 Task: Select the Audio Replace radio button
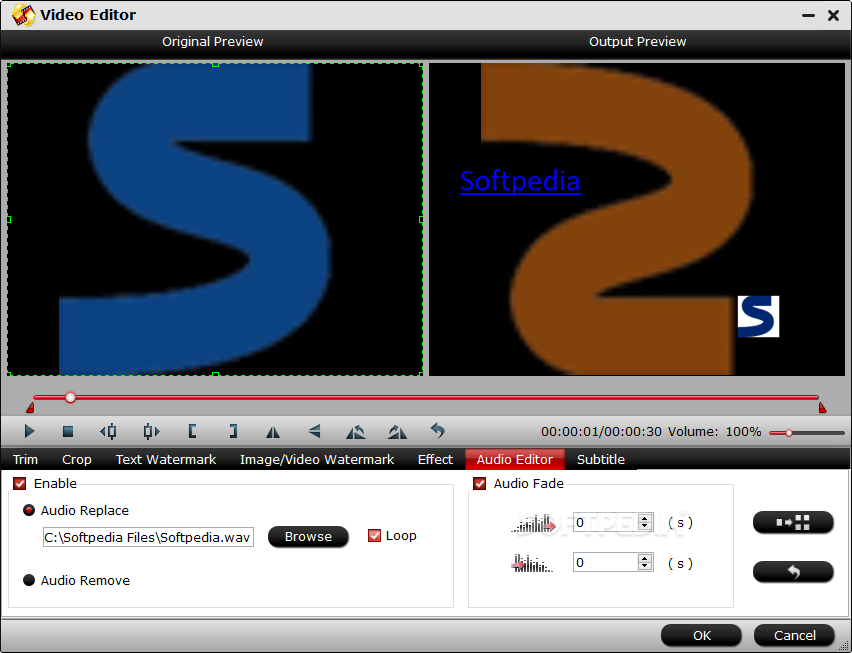(29, 510)
